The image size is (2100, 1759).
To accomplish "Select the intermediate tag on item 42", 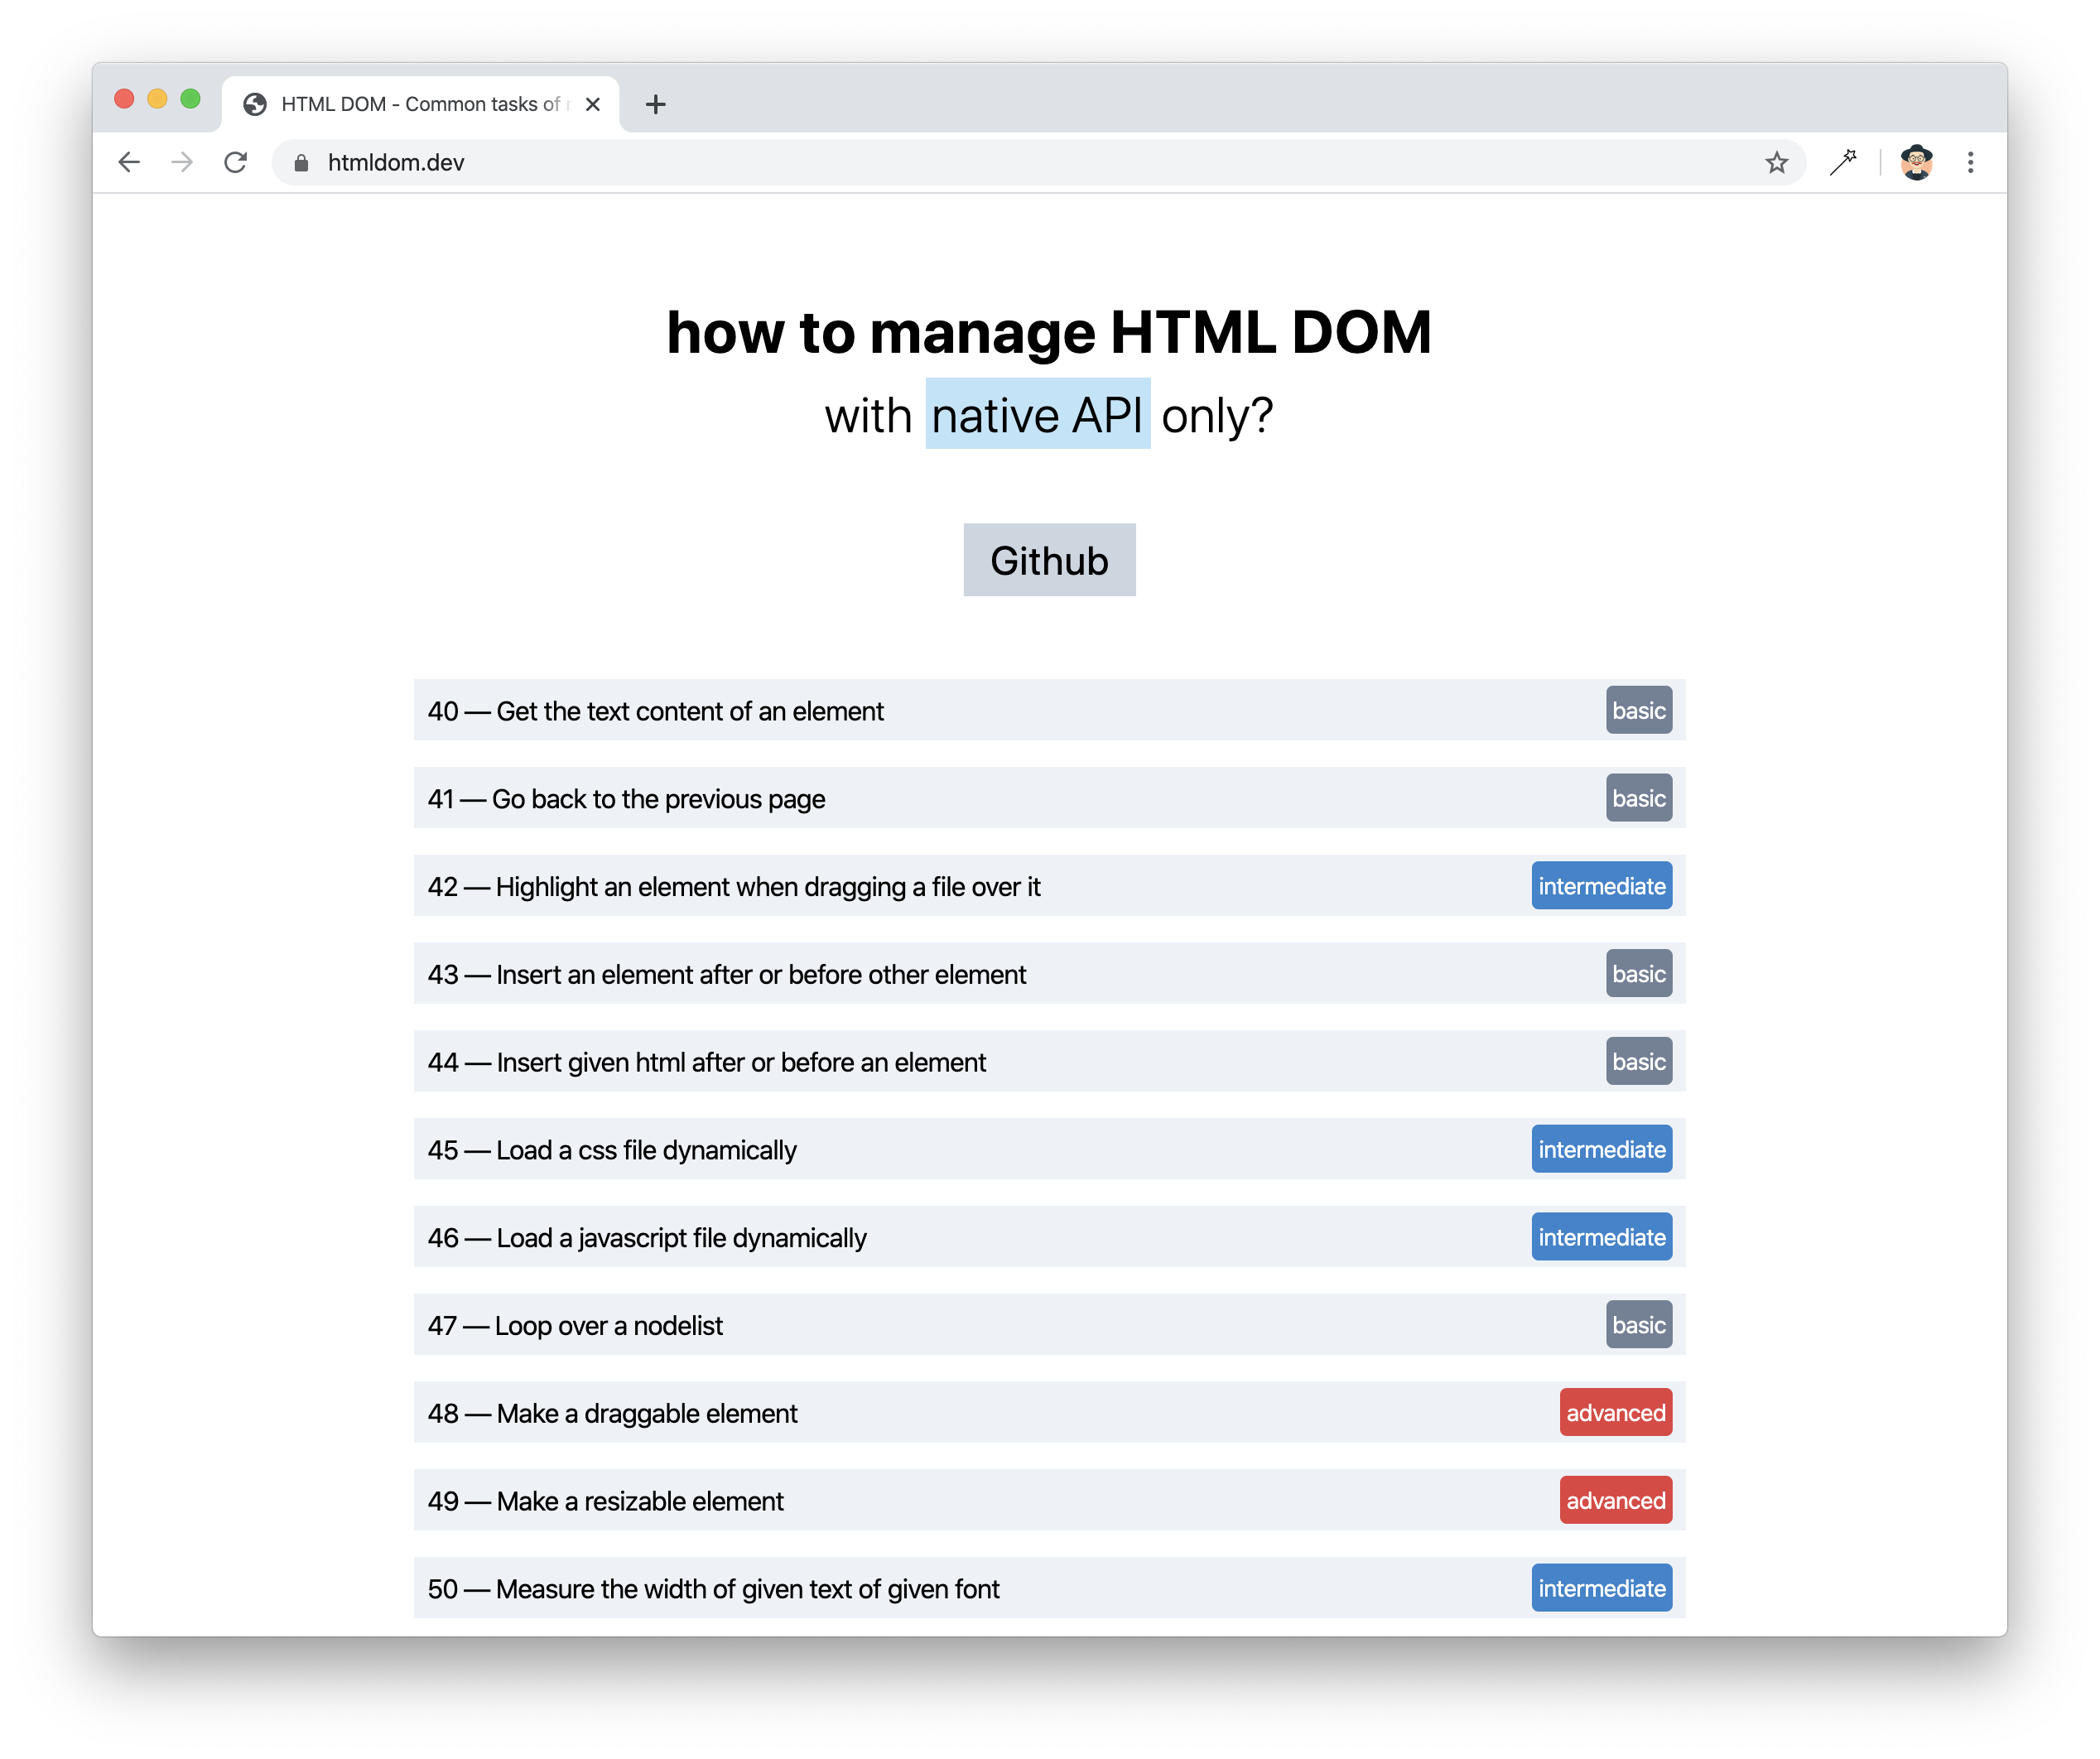I will (x=1599, y=886).
